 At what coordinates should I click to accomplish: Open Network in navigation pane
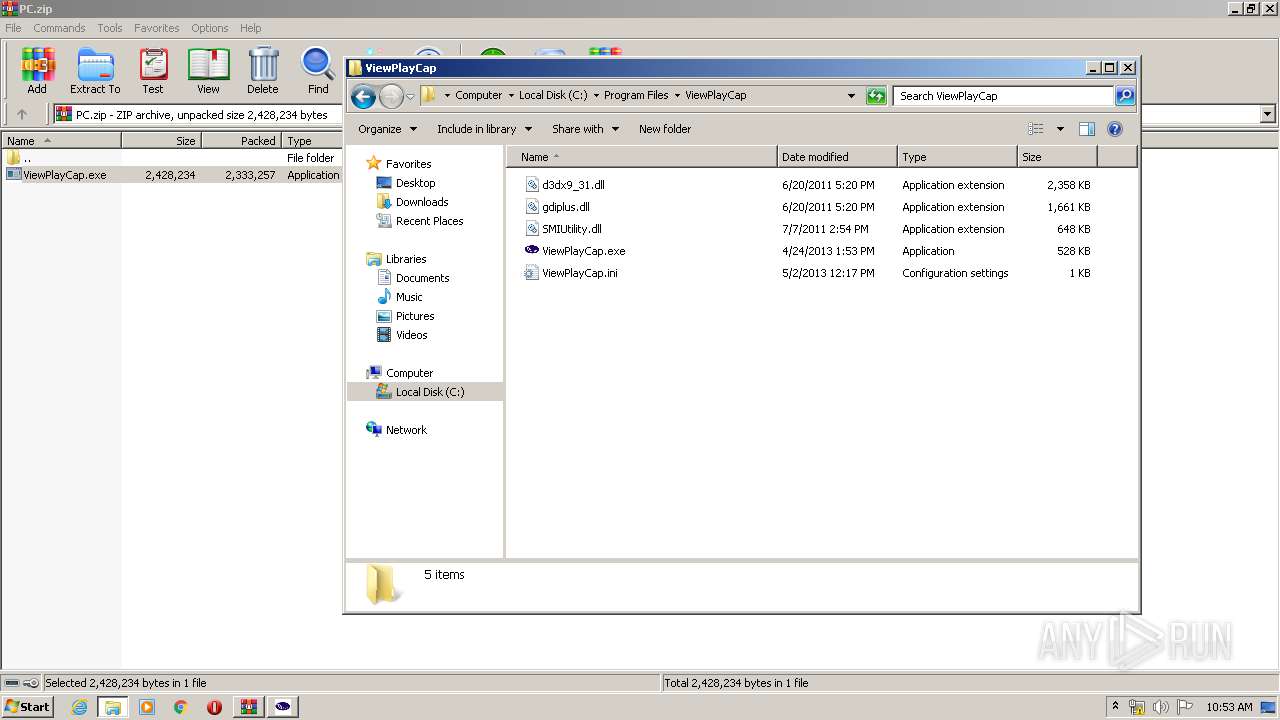pos(406,430)
